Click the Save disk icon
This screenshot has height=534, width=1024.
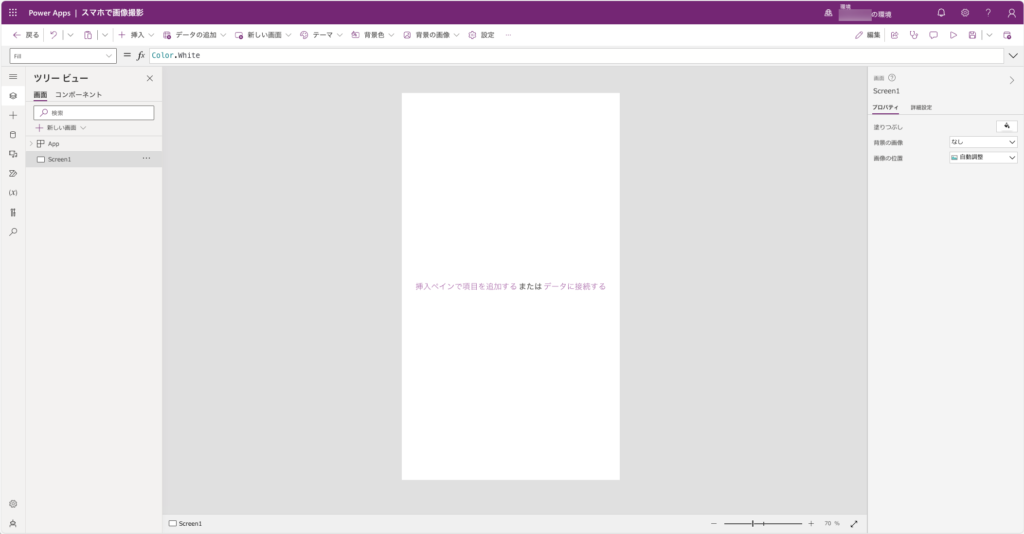pos(972,35)
